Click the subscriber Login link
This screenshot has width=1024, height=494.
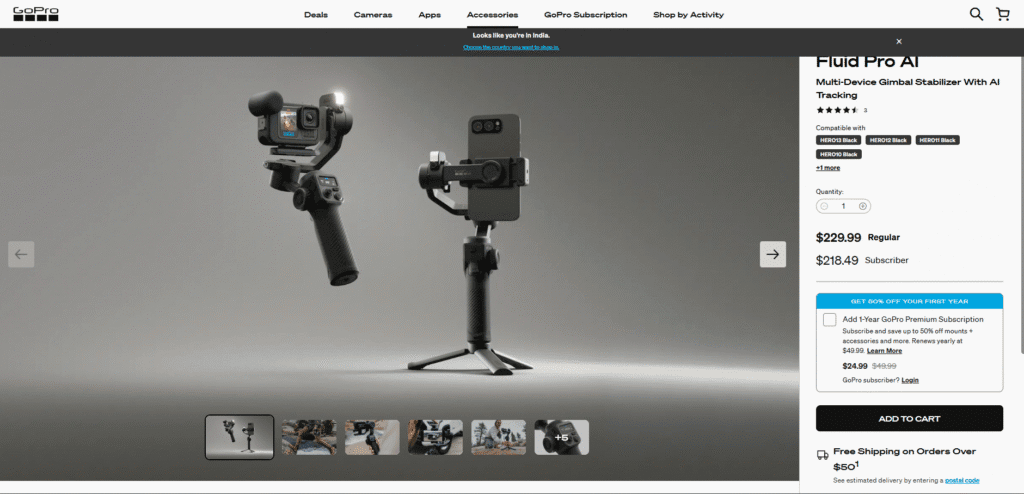click(x=910, y=380)
